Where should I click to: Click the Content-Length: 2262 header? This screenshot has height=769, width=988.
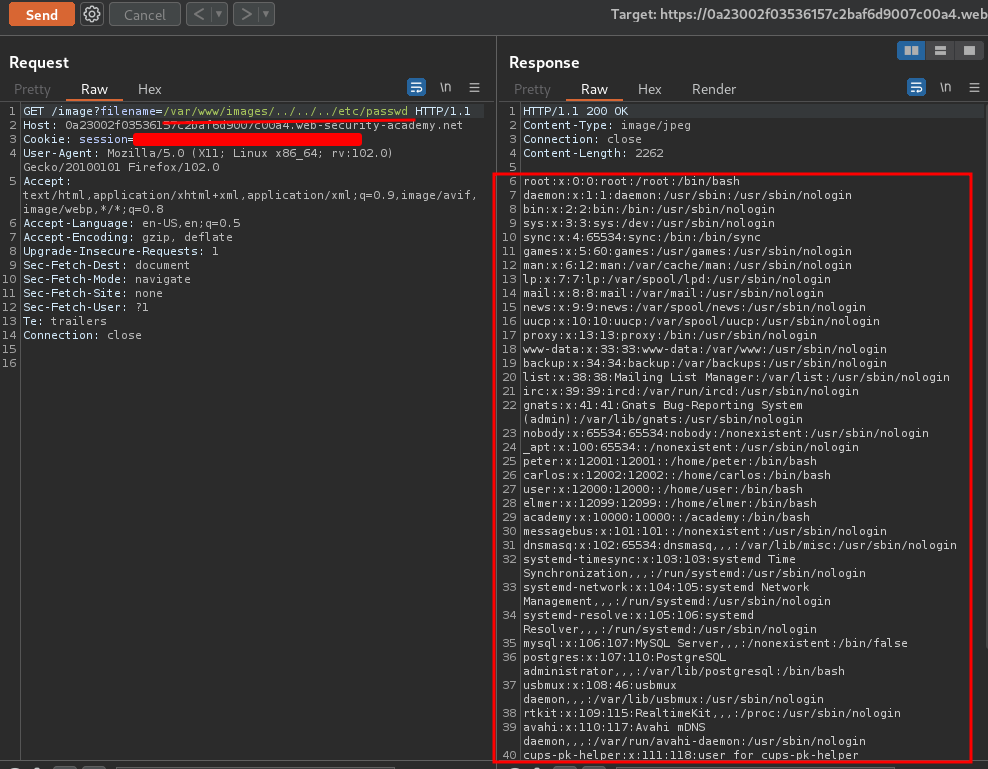click(x=593, y=153)
